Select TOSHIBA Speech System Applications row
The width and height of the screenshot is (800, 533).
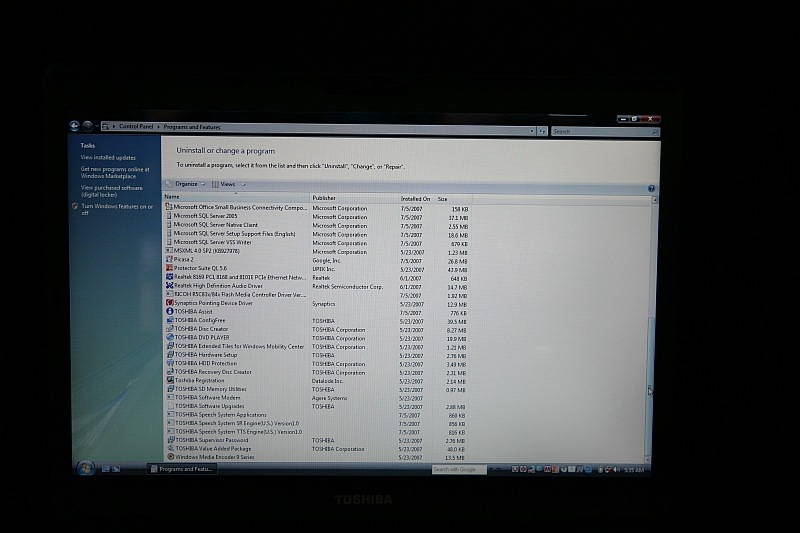coord(316,415)
